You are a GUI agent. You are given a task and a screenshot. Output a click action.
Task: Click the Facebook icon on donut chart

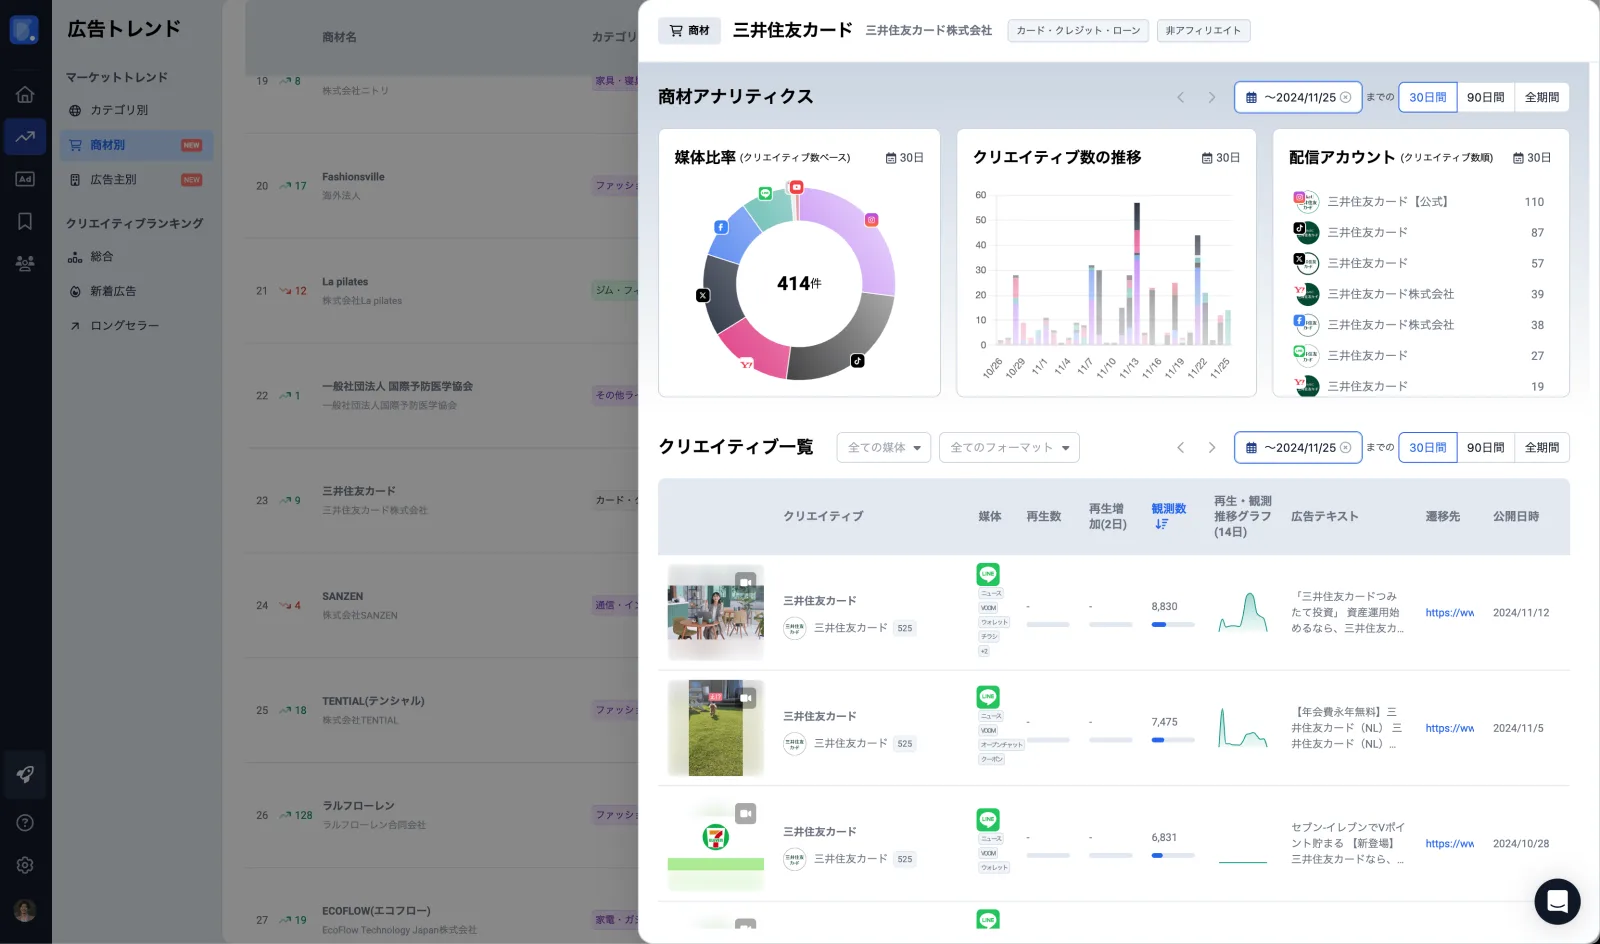(720, 227)
